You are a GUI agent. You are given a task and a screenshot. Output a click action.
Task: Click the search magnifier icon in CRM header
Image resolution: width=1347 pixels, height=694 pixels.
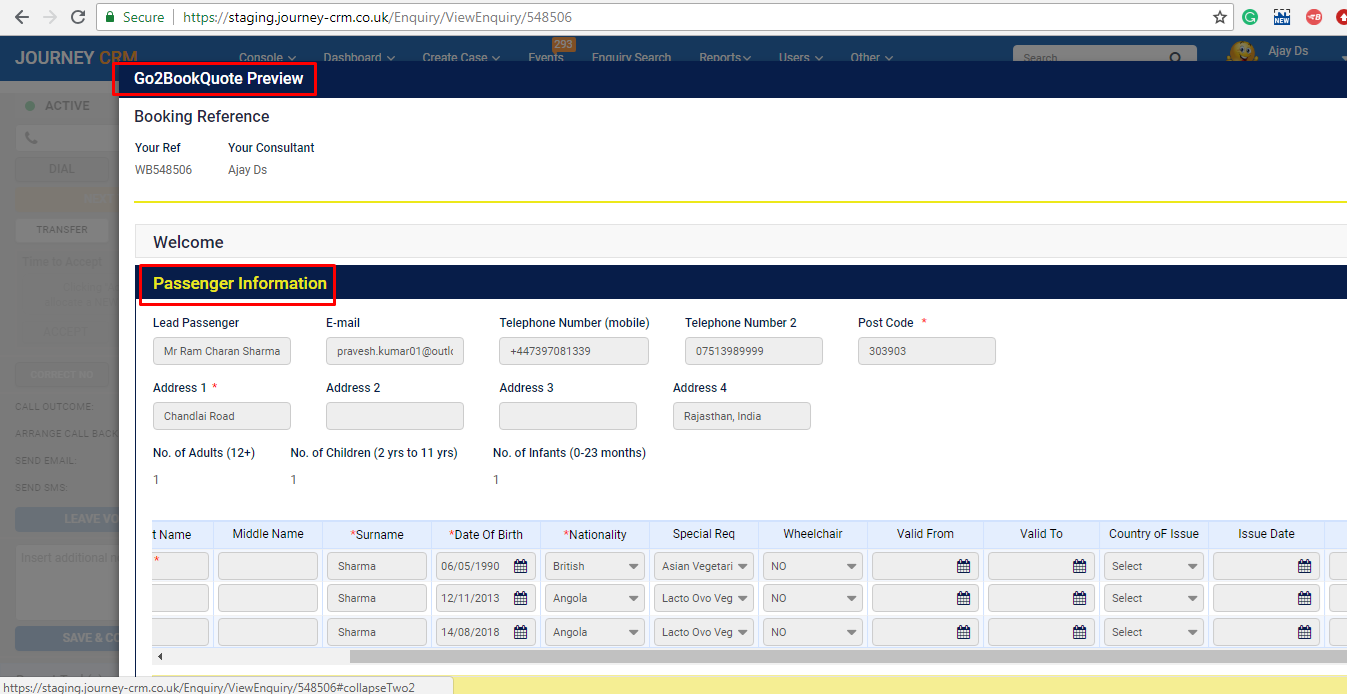[x=1177, y=58]
